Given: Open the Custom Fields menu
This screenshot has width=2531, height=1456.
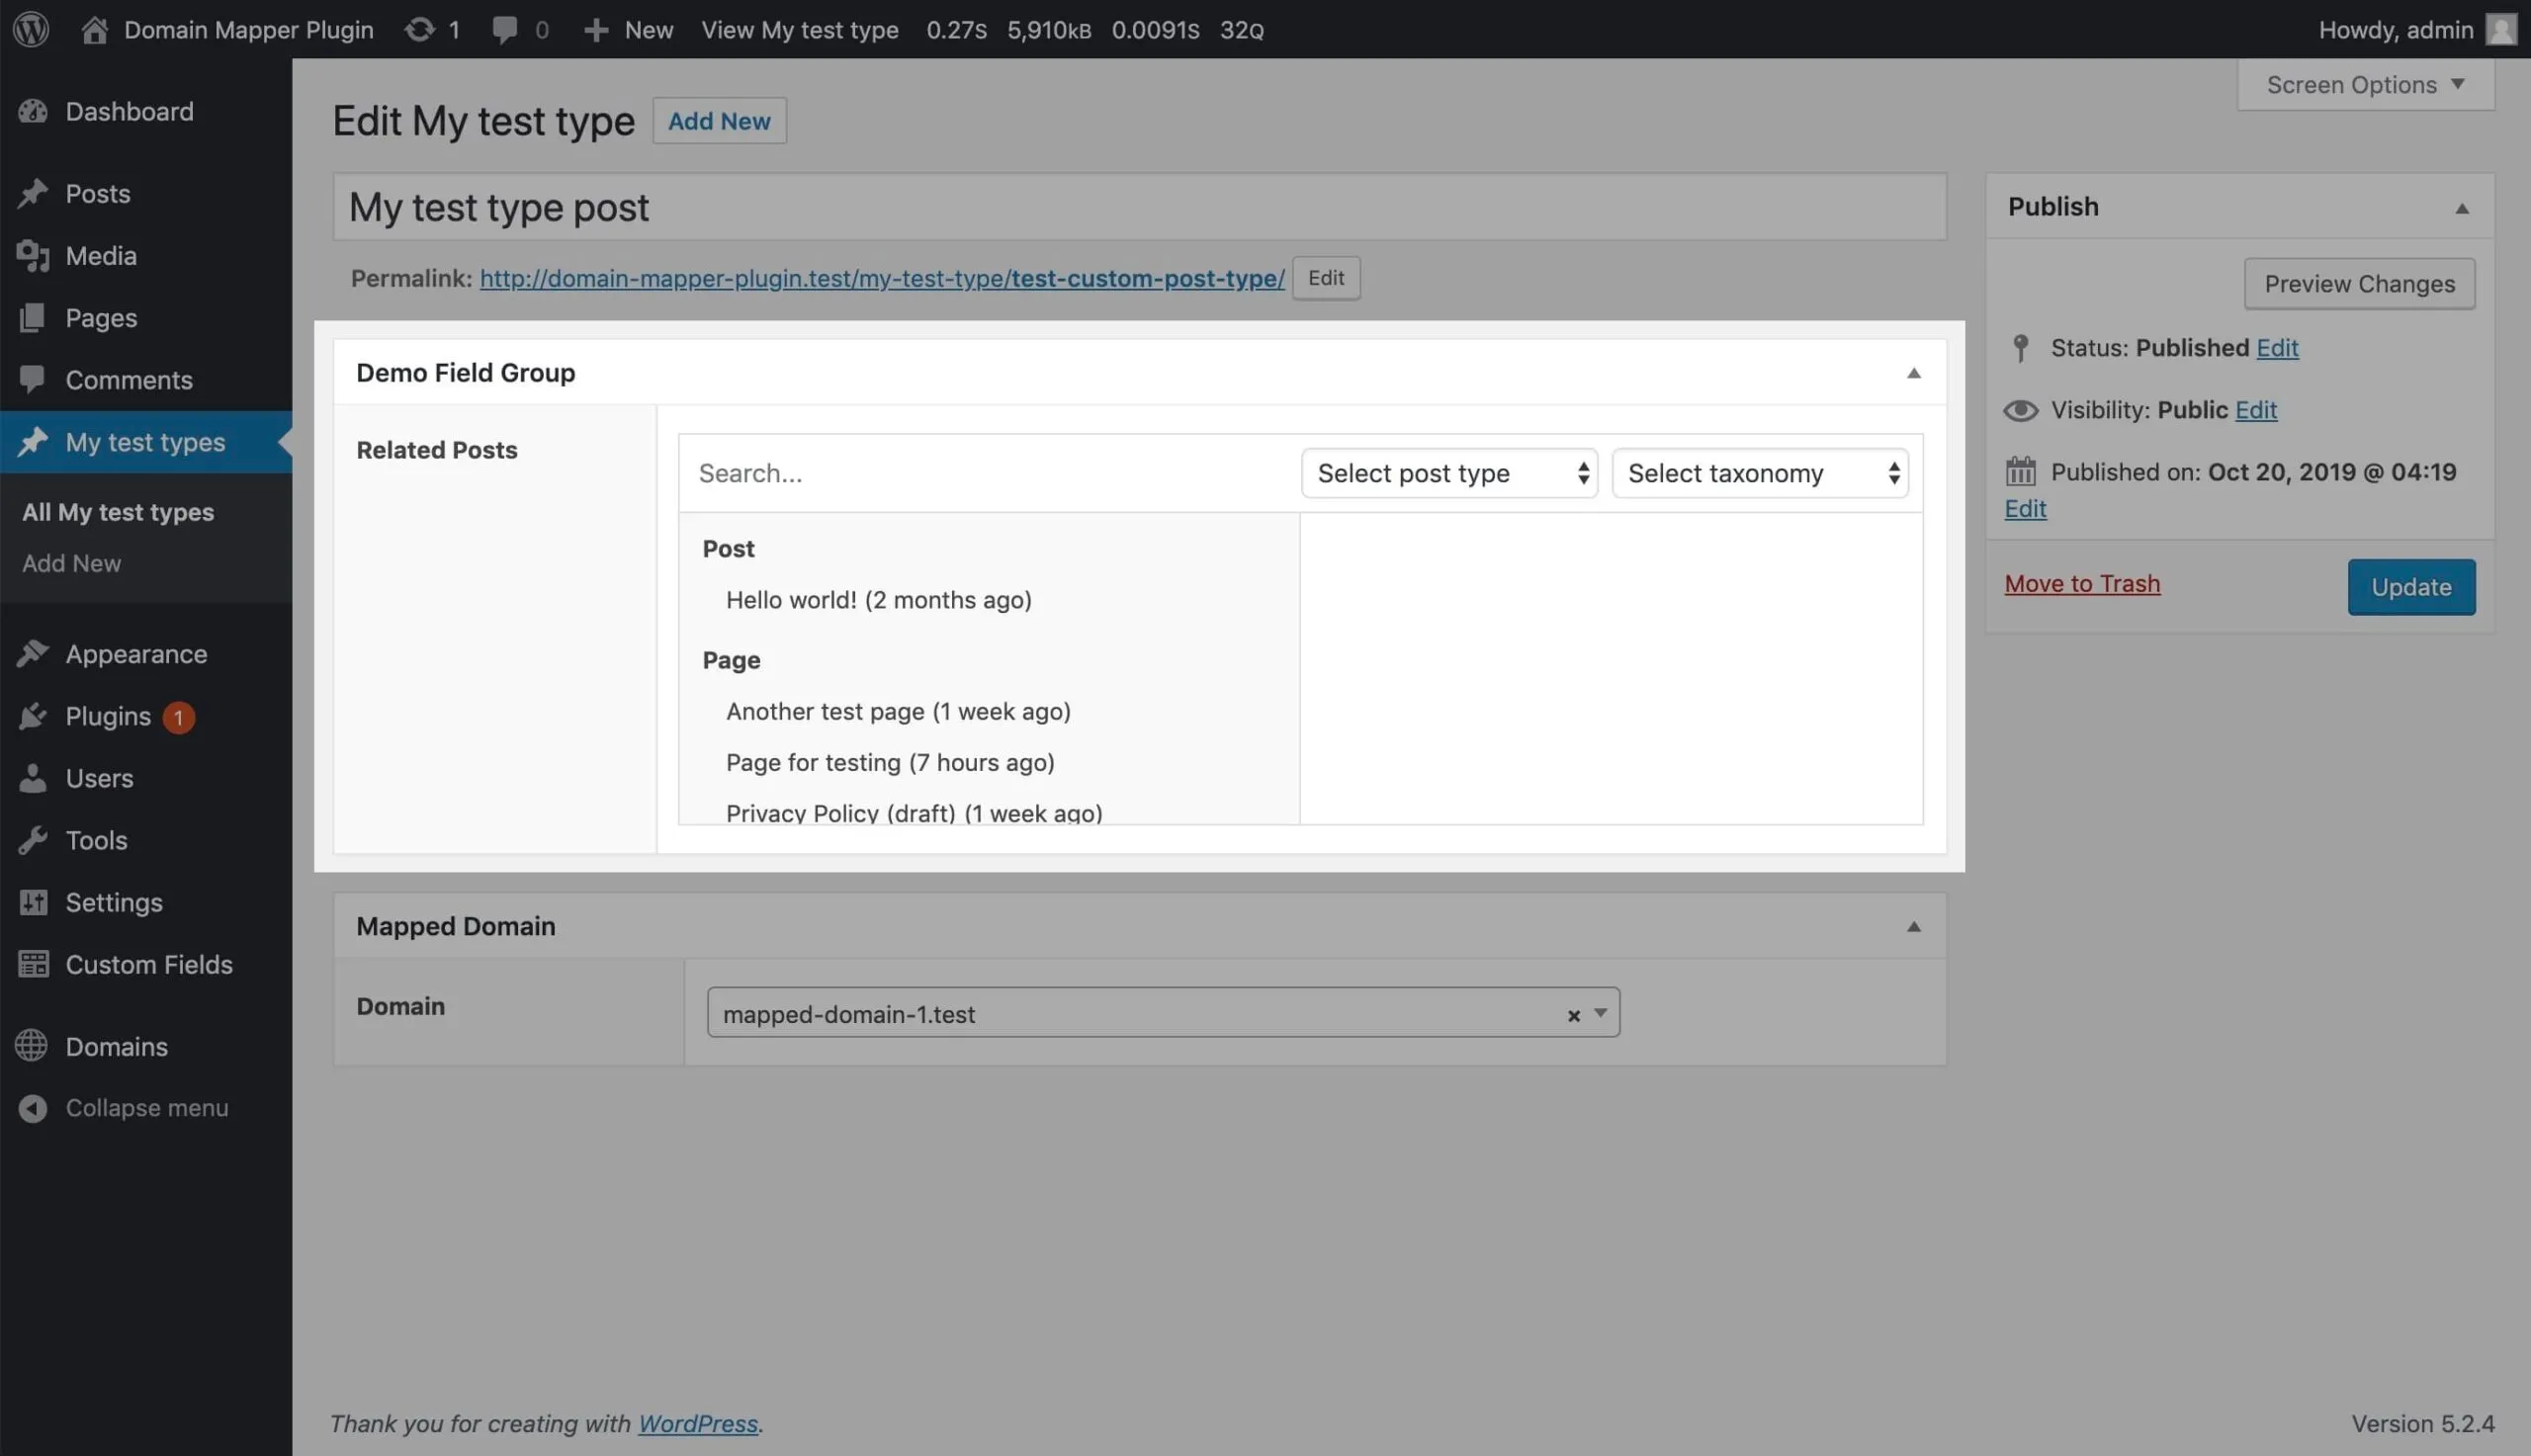Looking at the screenshot, I should click(x=148, y=964).
